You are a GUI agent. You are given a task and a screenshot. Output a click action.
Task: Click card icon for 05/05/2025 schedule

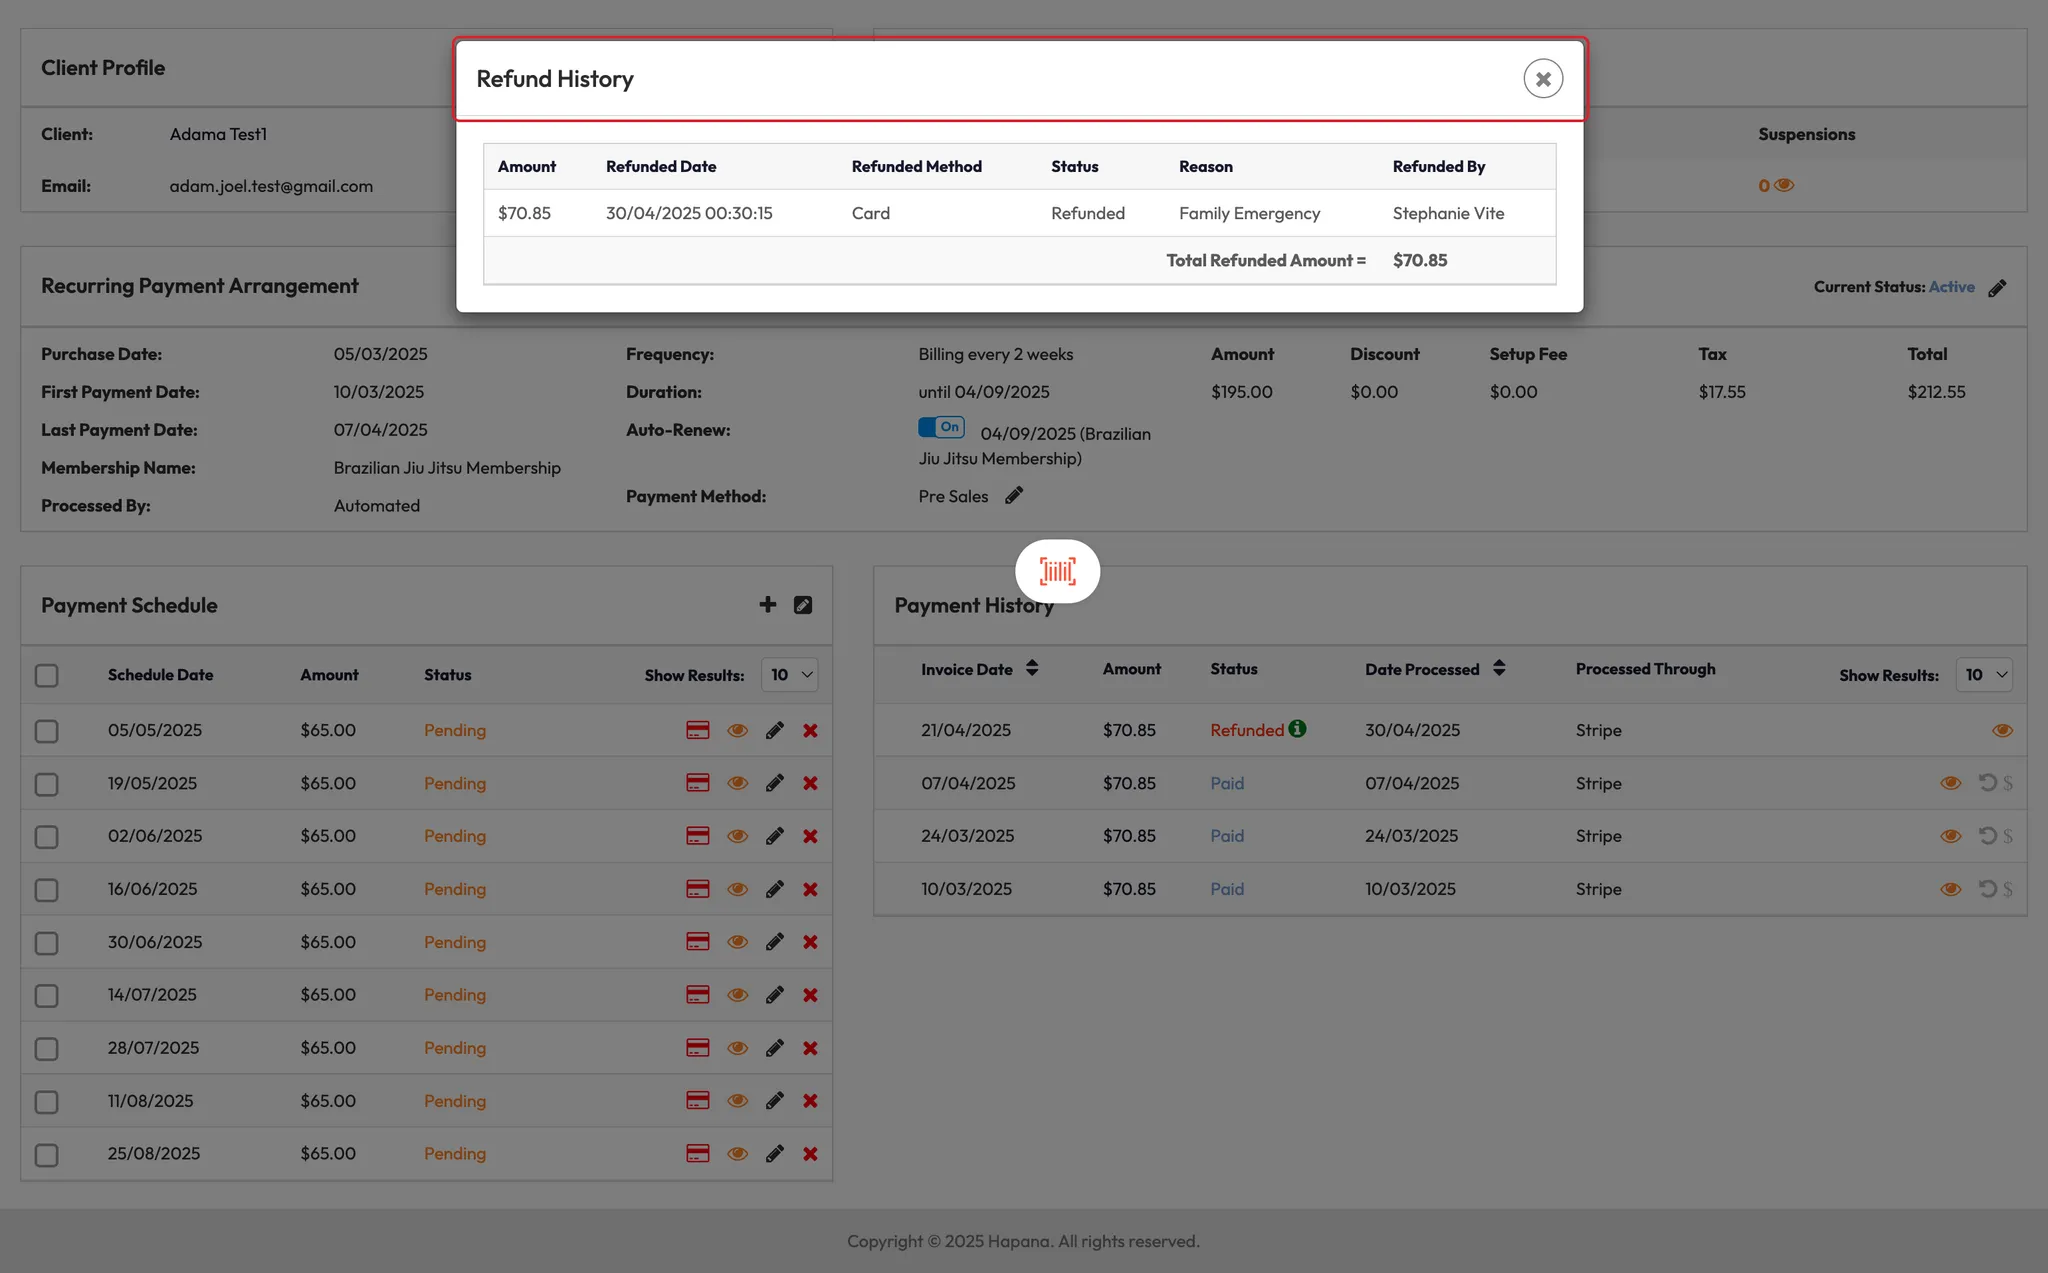point(697,731)
